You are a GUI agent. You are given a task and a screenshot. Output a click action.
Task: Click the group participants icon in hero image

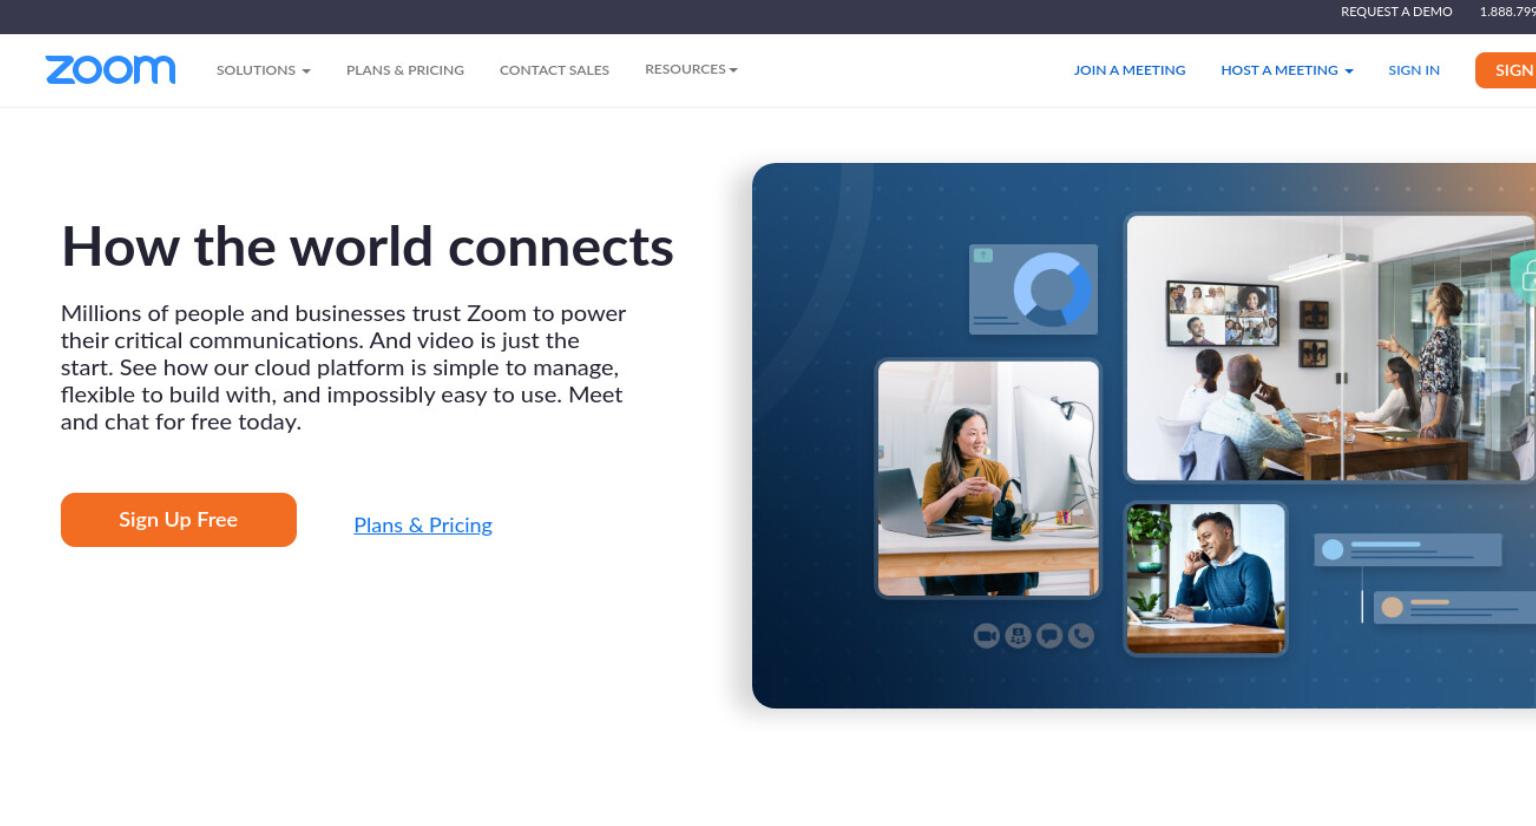pyautogui.click(x=1018, y=636)
